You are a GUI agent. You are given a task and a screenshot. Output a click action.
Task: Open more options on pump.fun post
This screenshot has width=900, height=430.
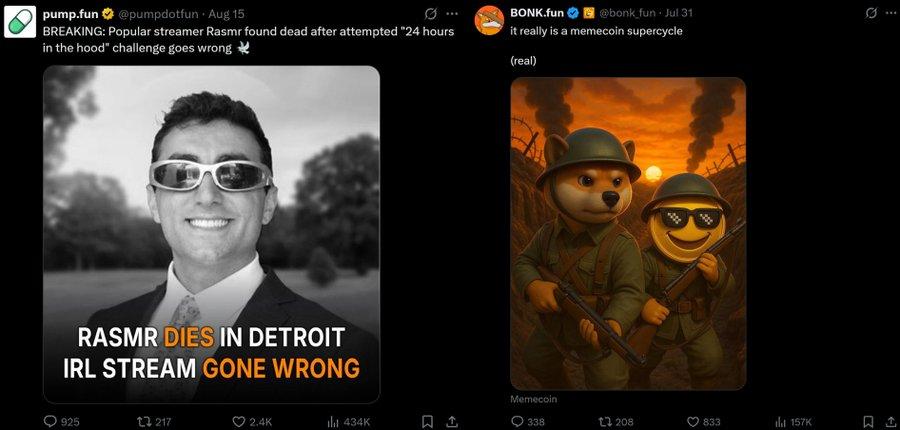(x=452, y=13)
